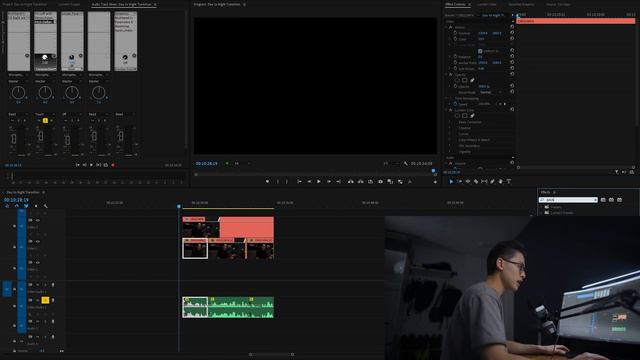Screen dimensions: 640x360
Task: Toggle Linked Selection in timeline
Action: [26, 206]
